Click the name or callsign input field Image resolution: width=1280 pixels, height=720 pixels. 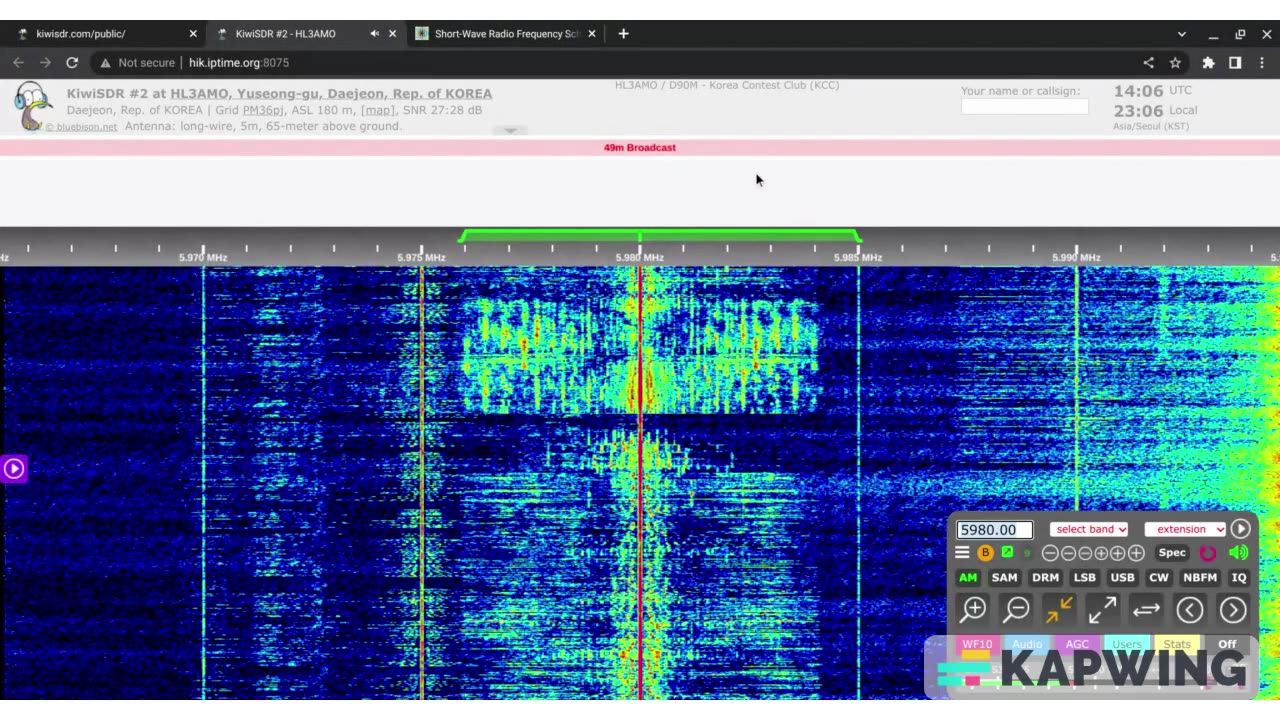pos(1024,106)
